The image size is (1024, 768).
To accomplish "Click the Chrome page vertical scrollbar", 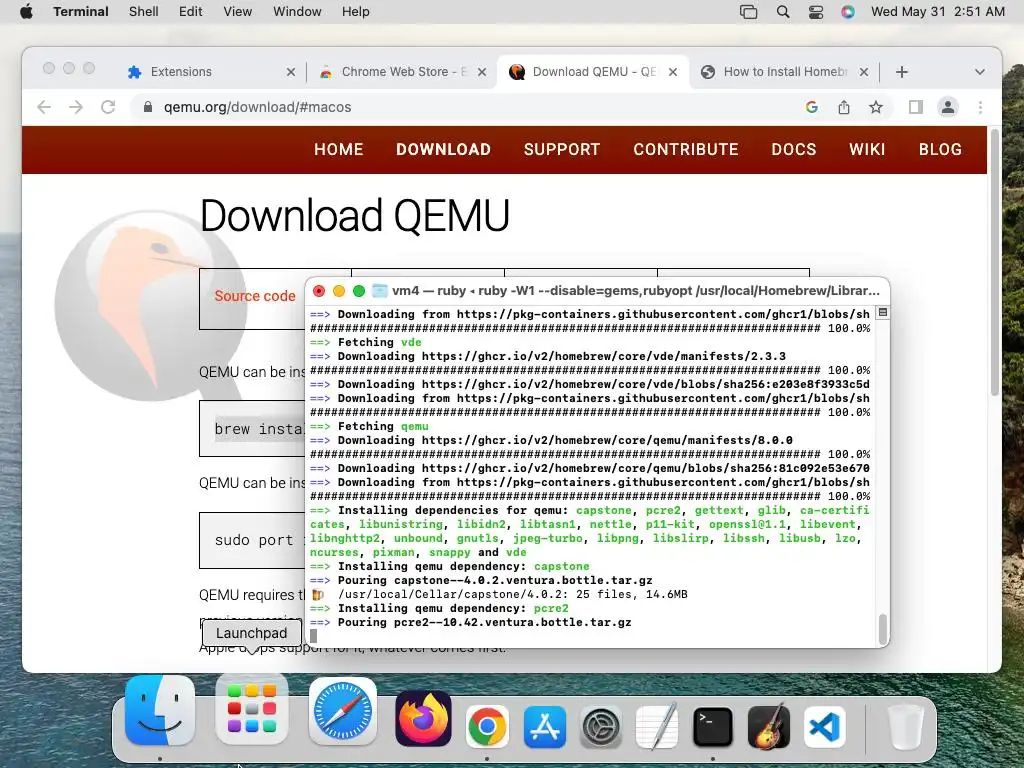I will 995,263.
